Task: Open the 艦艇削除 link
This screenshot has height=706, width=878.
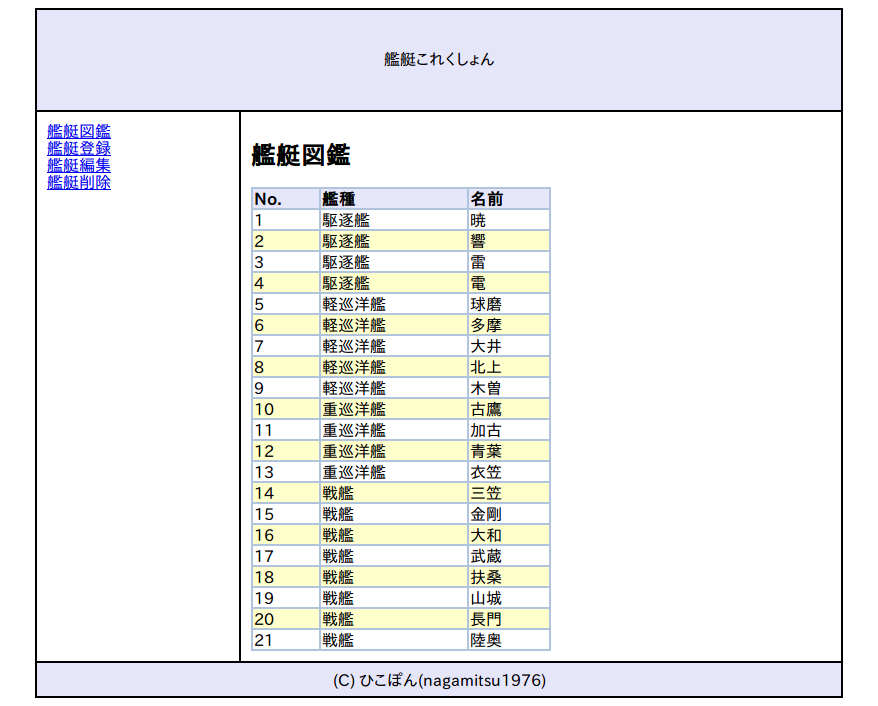Action: tap(79, 182)
